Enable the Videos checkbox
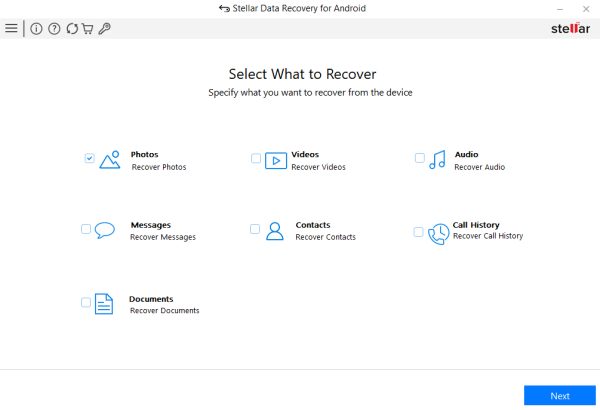This screenshot has height=410, width=600. (256, 158)
